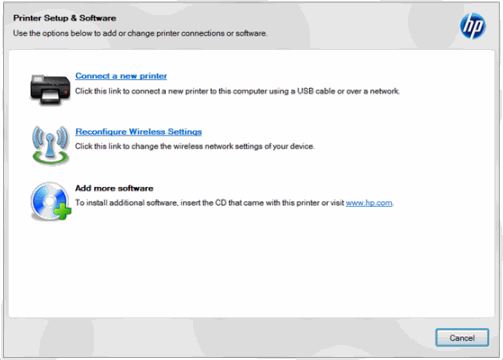Open Reconfigure Wireless Settings link
The height and width of the screenshot is (360, 503).
pos(138,132)
